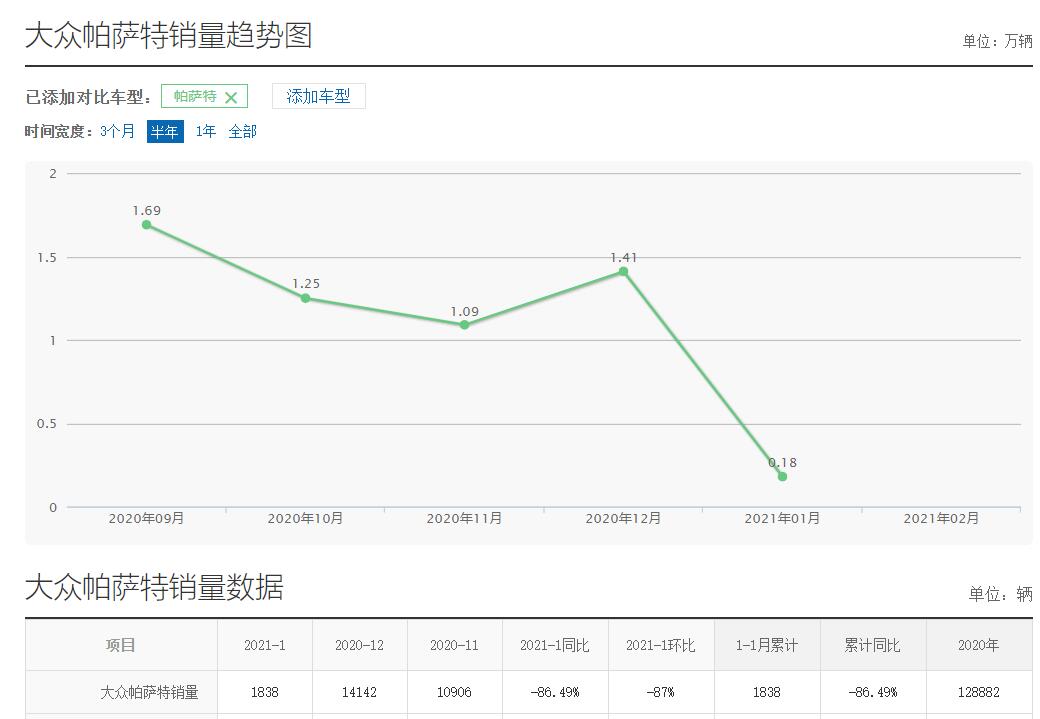Click the 14142 sales value cell

click(359, 692)
